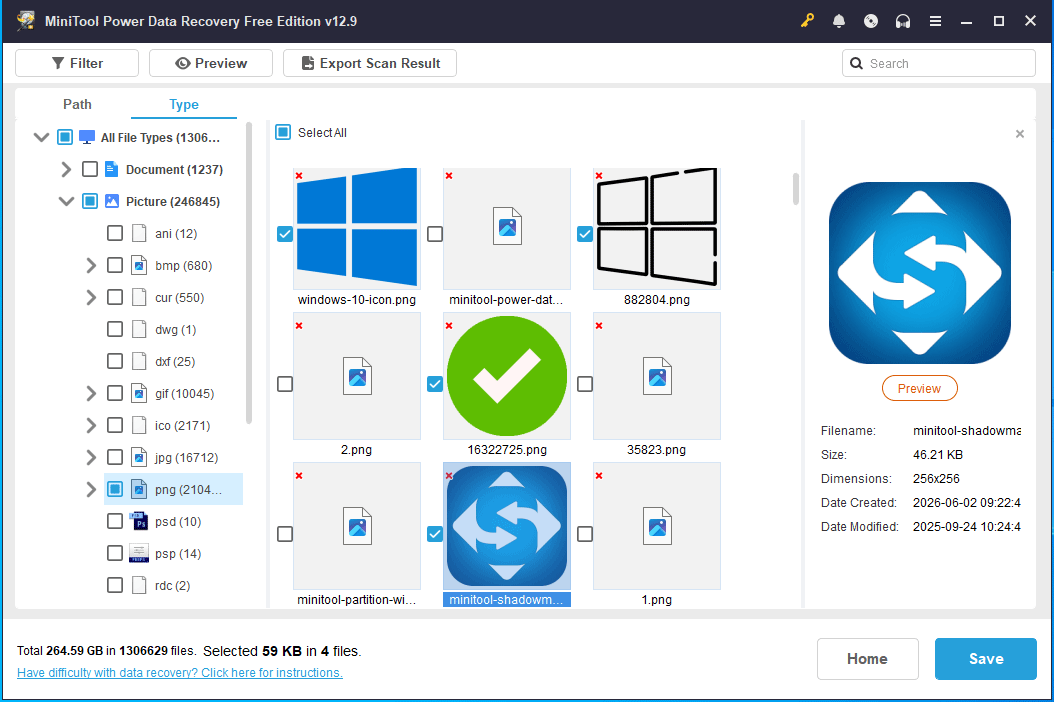1054x702 pixels.
Task: Collapse the All File Types tree node
Action: click(x=41, y=137)
